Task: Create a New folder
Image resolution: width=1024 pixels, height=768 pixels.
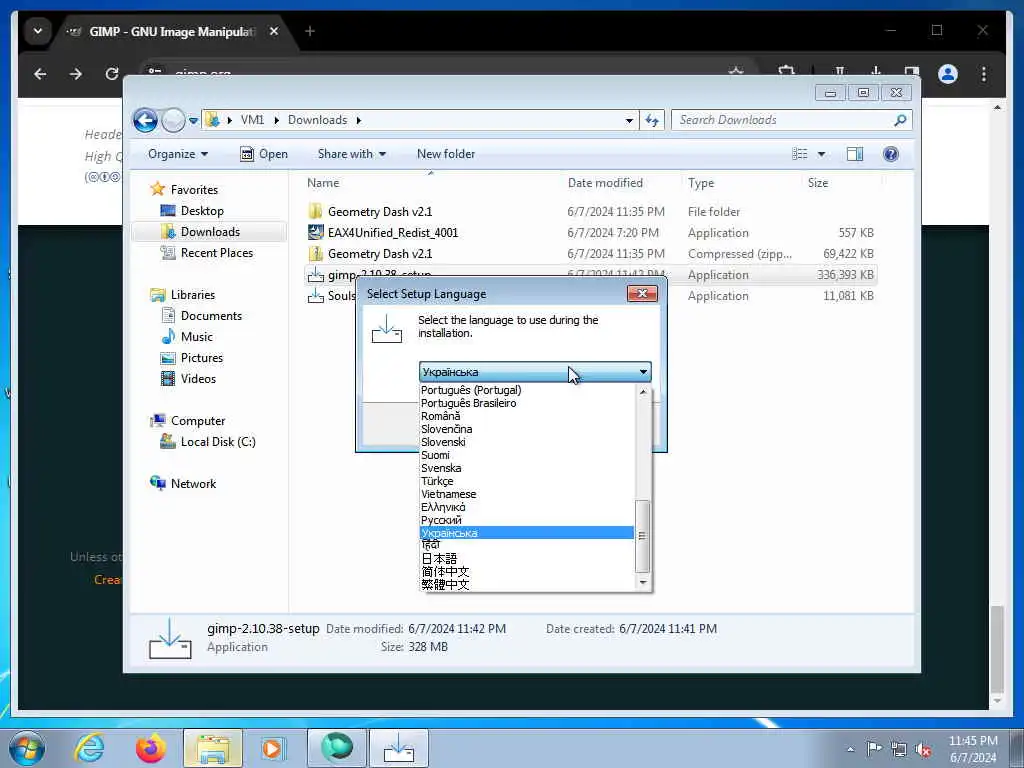Action: (446, 154)
